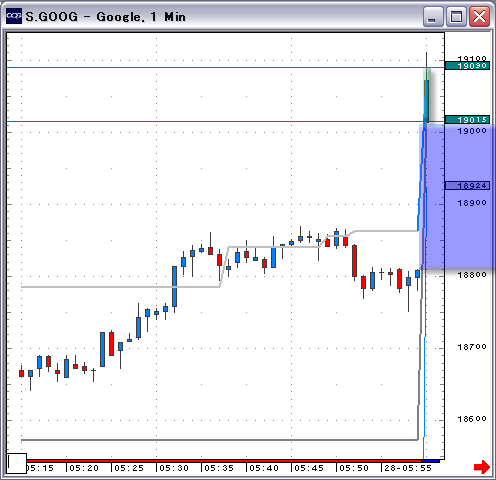Click the 28-05:55 time axis label
The height and width of the screenshot is (480, 496).
(x=408, y=468)
